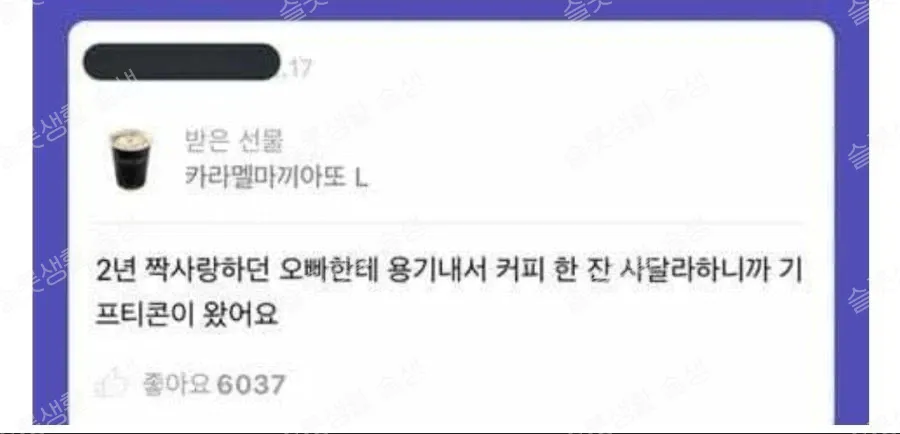Click the size letter L after 카라멜마끼아또

360,179
